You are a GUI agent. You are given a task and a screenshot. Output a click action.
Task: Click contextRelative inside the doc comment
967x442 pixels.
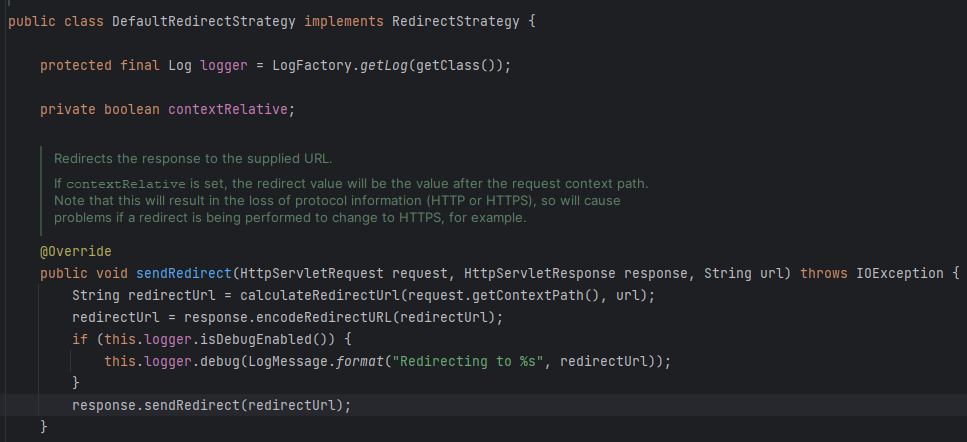(x=126, y=184)
